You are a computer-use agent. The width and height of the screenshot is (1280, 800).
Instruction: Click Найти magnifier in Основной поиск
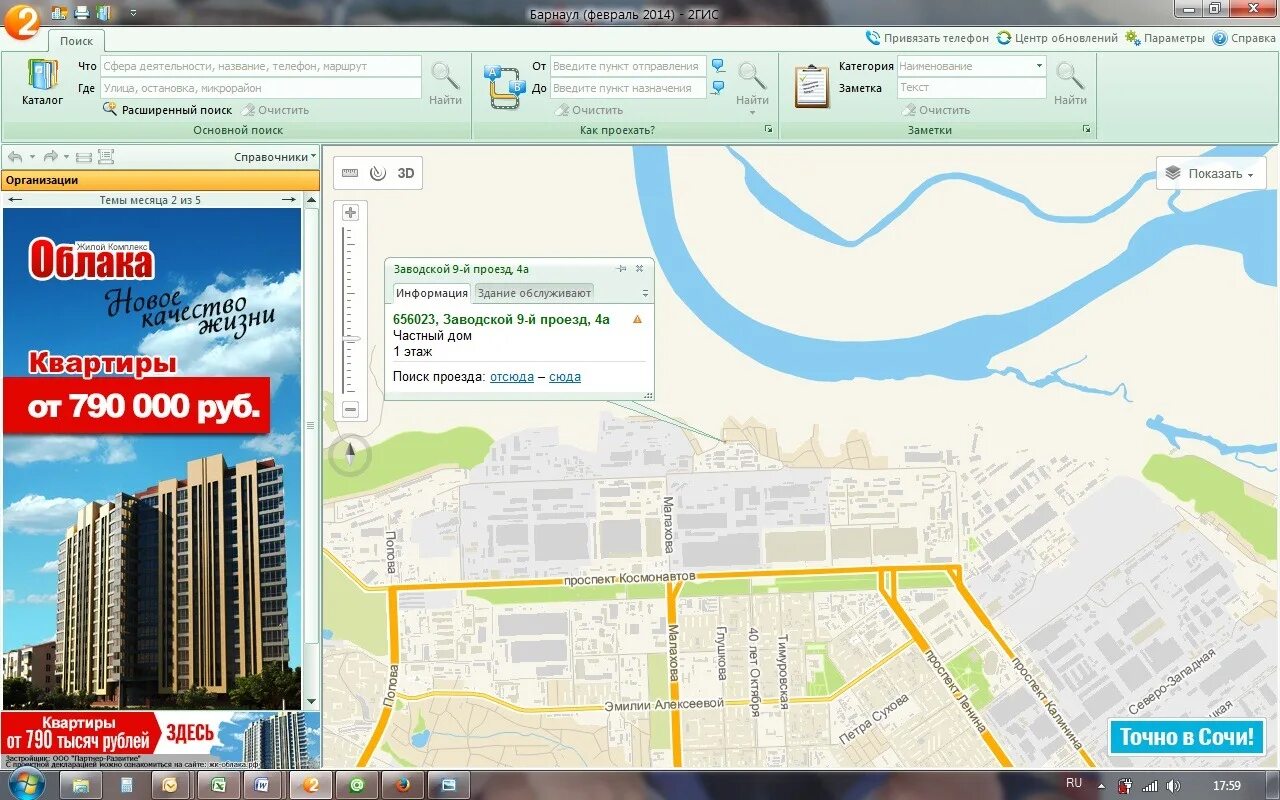point(445,83)
